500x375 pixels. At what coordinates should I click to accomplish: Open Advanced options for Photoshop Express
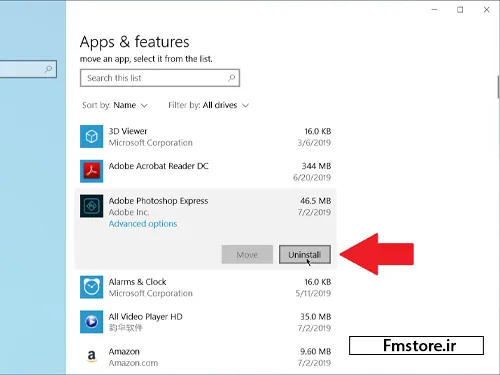[143, 224]
